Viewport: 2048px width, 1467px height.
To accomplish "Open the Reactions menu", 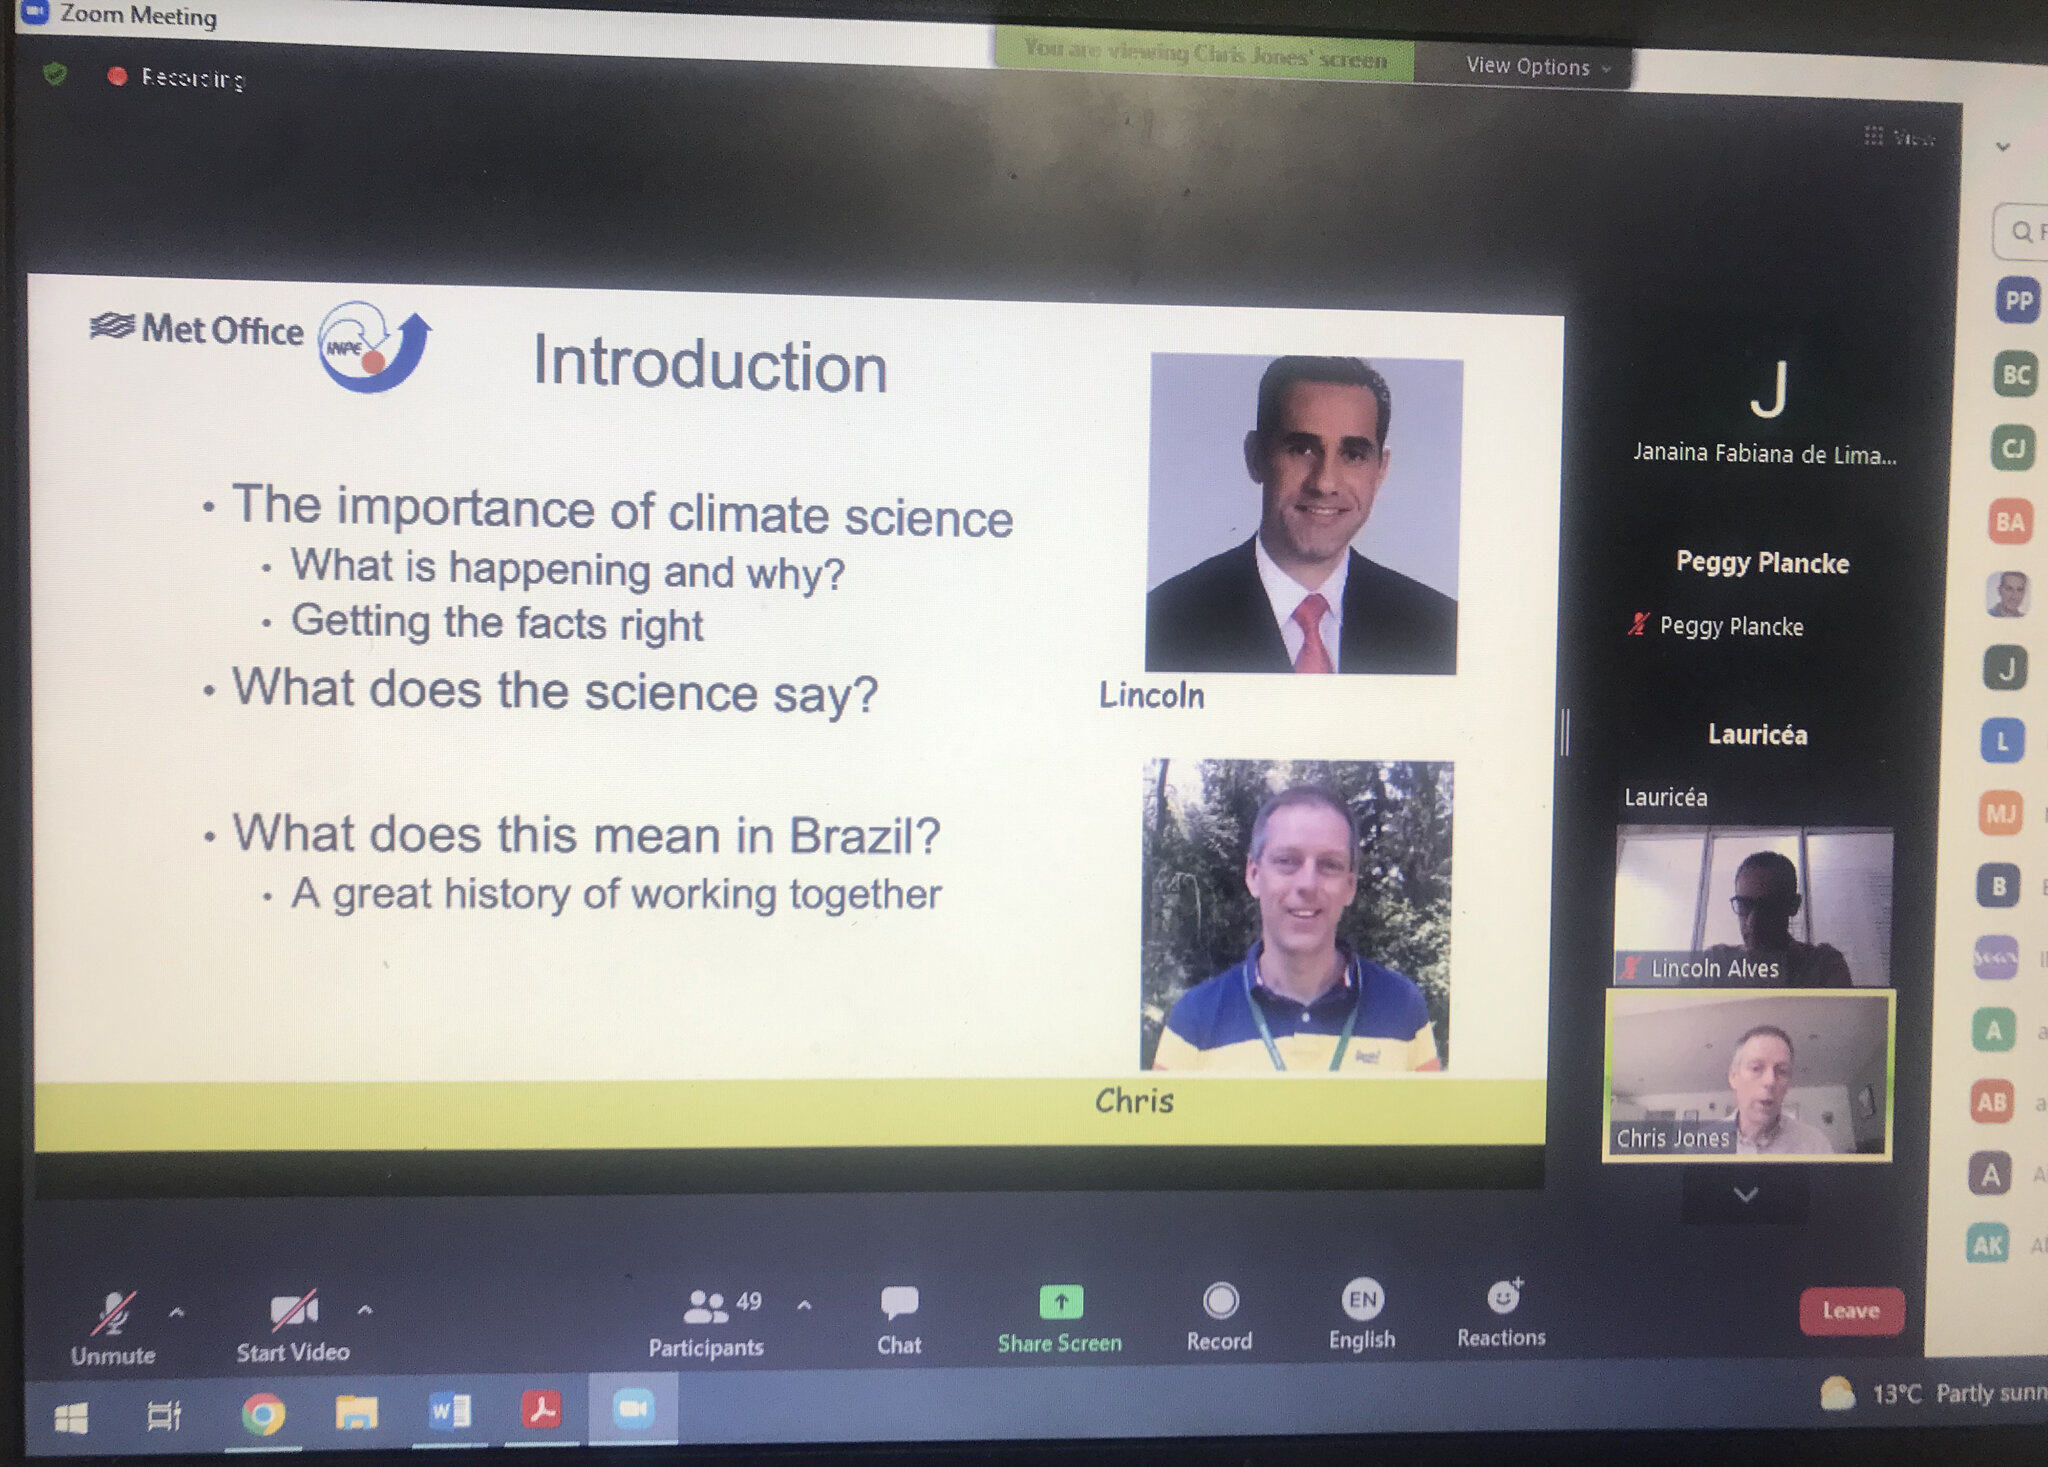I will pos(1501,1313).
